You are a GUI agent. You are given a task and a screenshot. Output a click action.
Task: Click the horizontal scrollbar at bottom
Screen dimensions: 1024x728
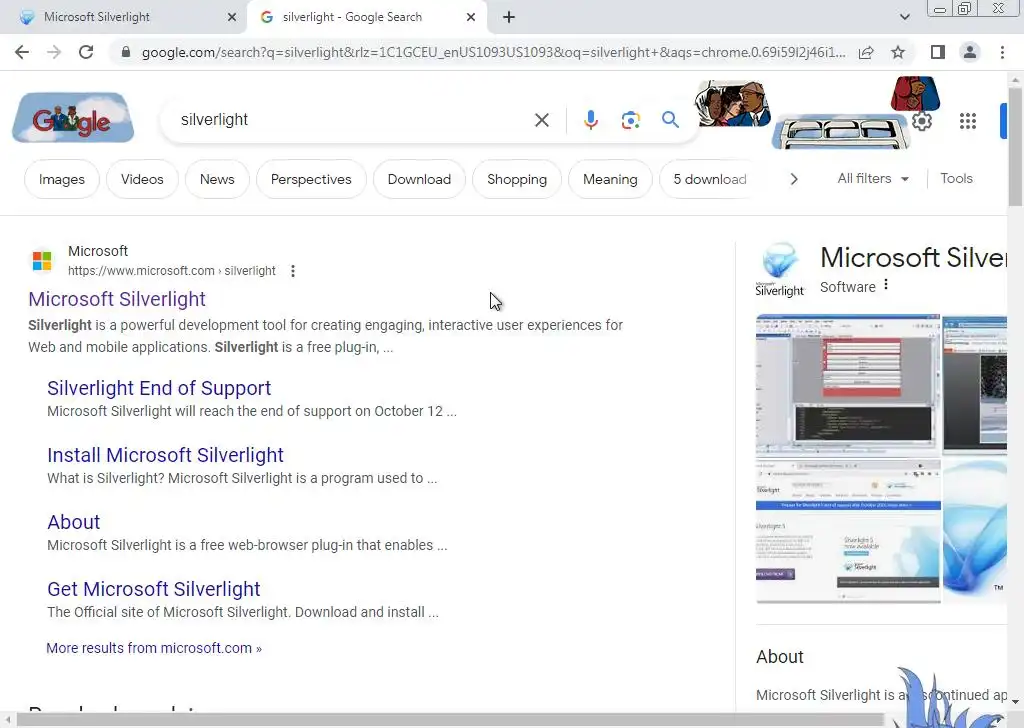[449, 720]
